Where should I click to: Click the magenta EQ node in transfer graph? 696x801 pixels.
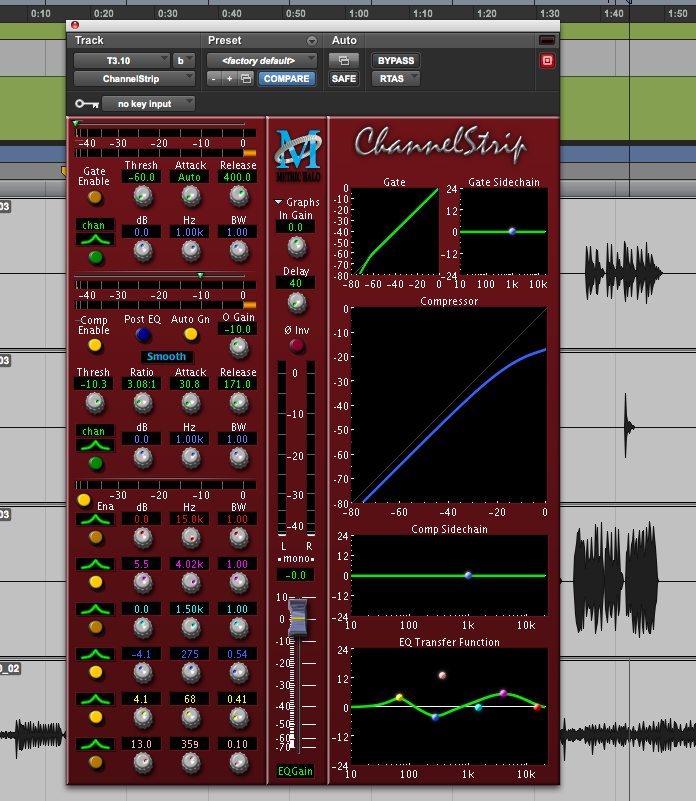pos(503,694)
